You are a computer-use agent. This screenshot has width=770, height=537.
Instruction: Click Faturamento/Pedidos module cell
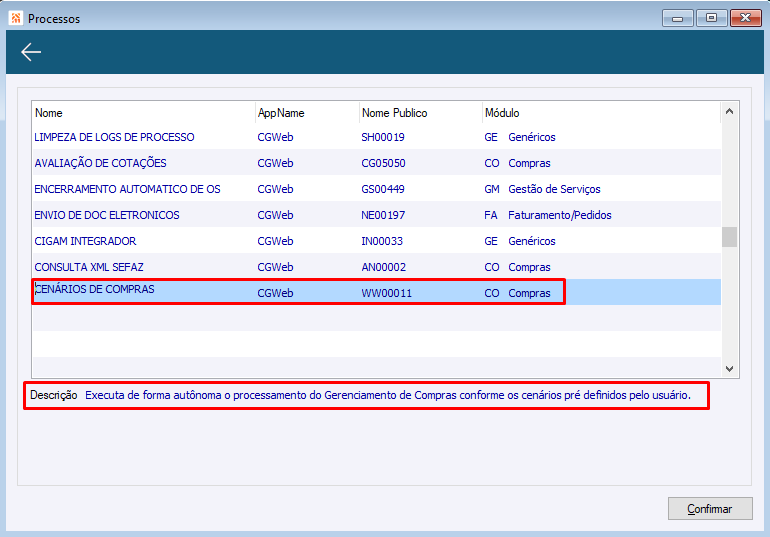559,215
